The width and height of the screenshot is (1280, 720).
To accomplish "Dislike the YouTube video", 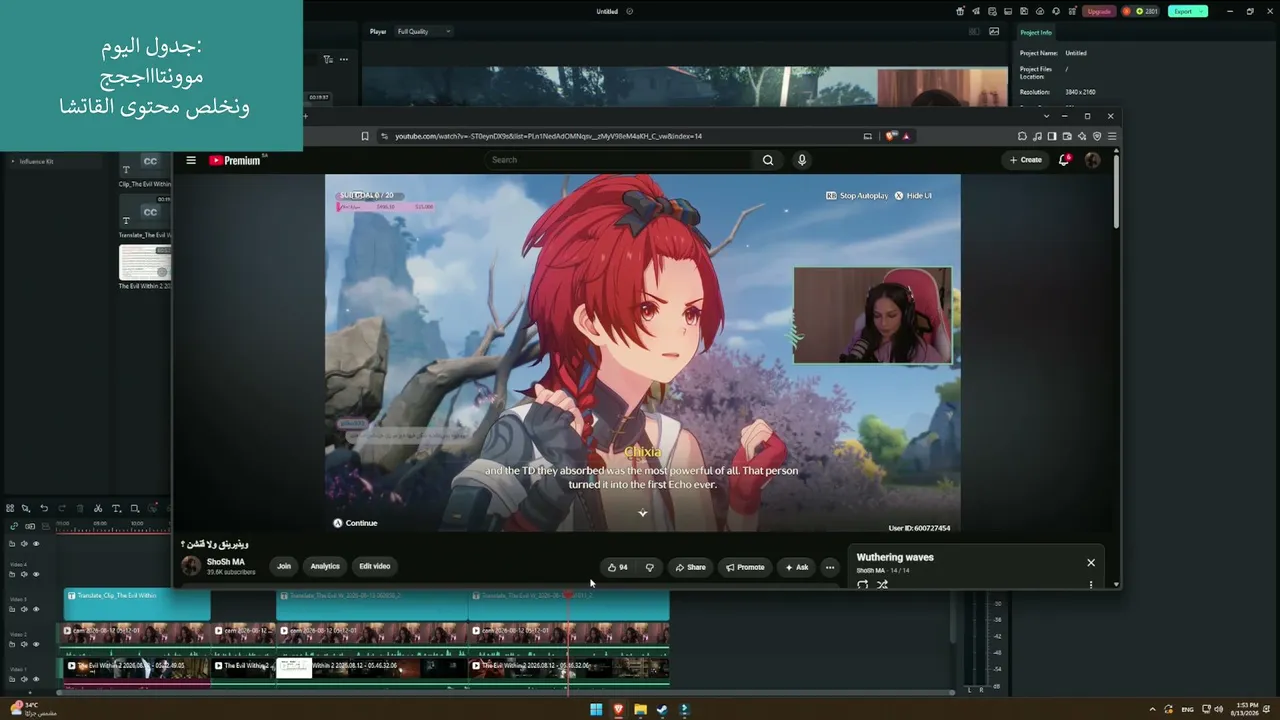I will tap(650, 567).
